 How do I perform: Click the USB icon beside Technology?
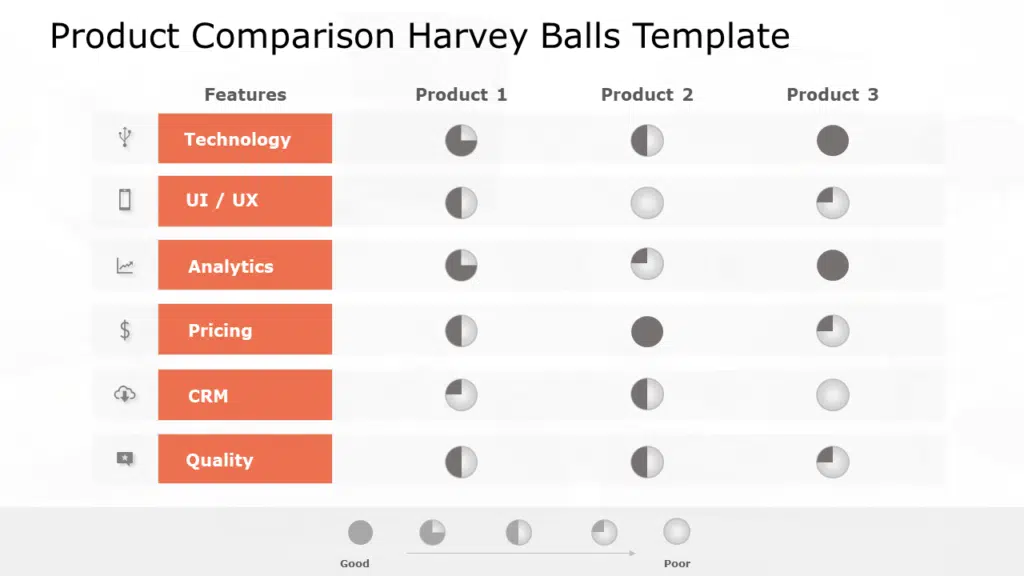(125, 138)
